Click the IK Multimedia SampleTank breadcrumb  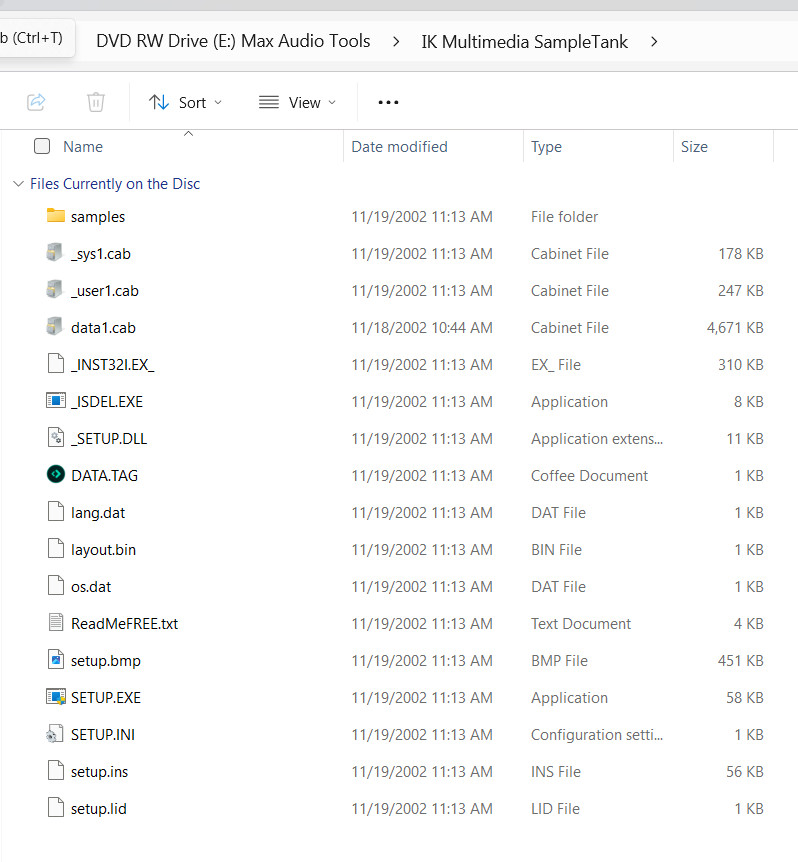pos(524,42)
